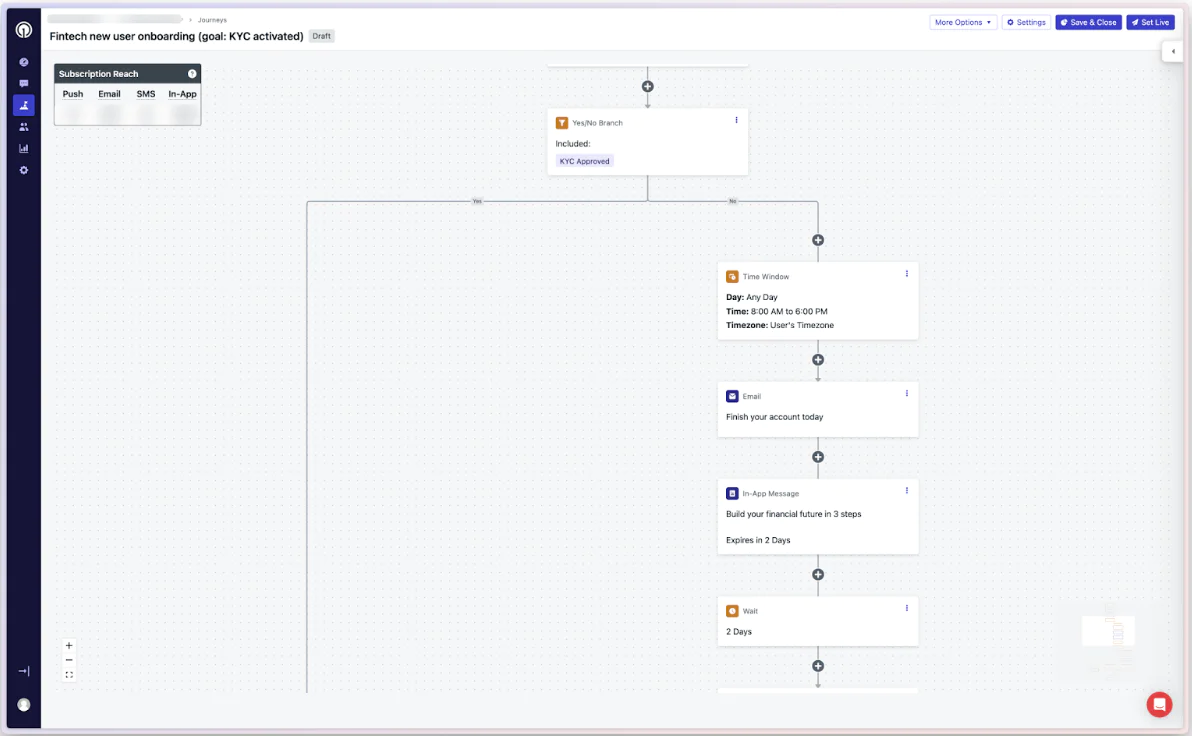Add a step after the Time Window node
The height and width of the screenshot is (736, 1192).
tap(818, 359)
